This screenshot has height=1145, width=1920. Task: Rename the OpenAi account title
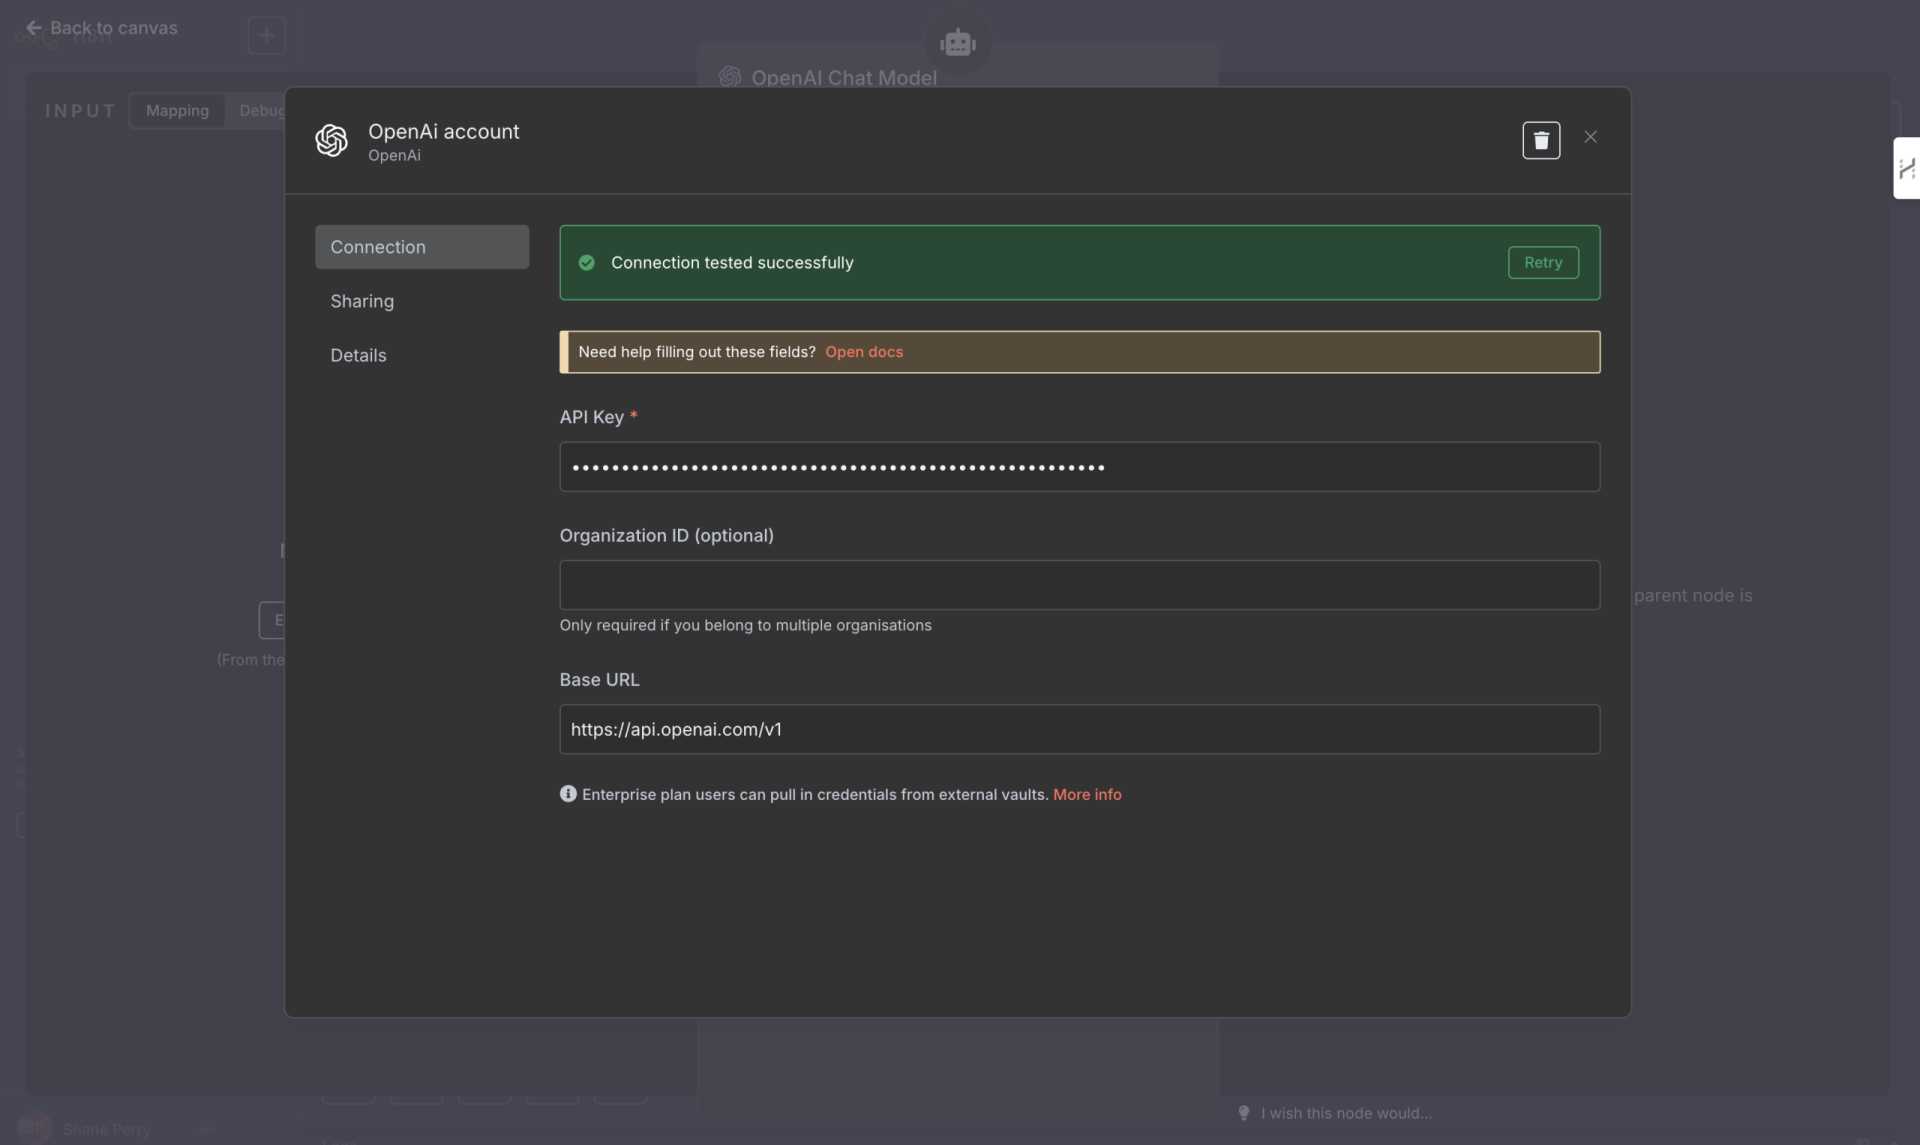pyautogui.click(x=443, y=131)
